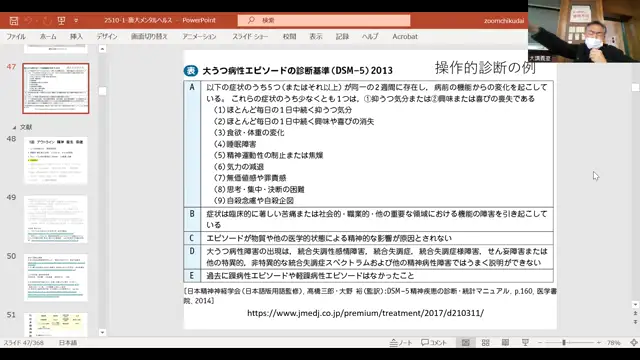Click the zoom in plus button
640x360 pixels.
[x=598, y=342]
